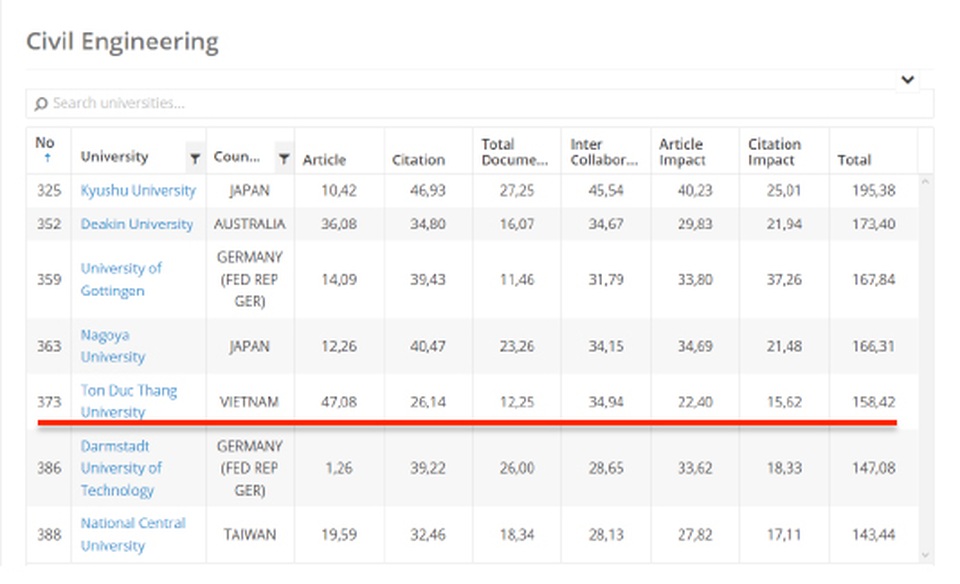
Task: Click Deakin's total score 173,40
Action: click(x=874, y=224)
